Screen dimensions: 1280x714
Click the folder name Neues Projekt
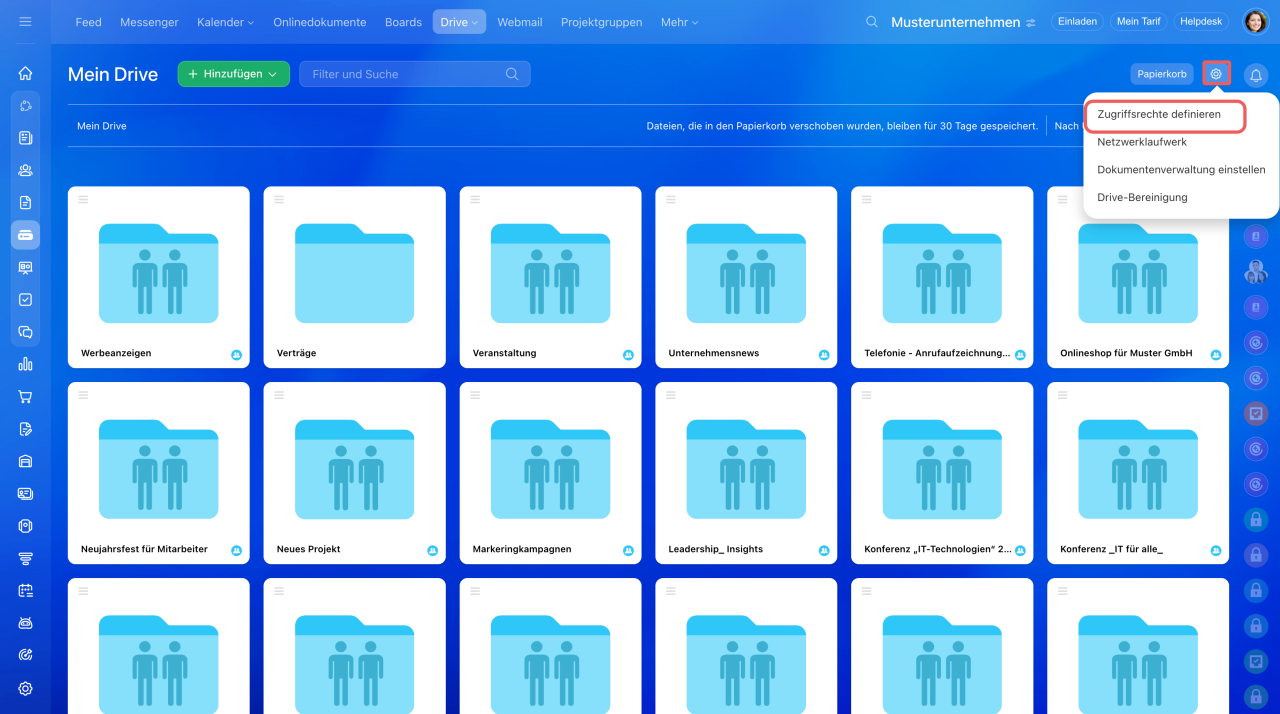click(309, 549)
